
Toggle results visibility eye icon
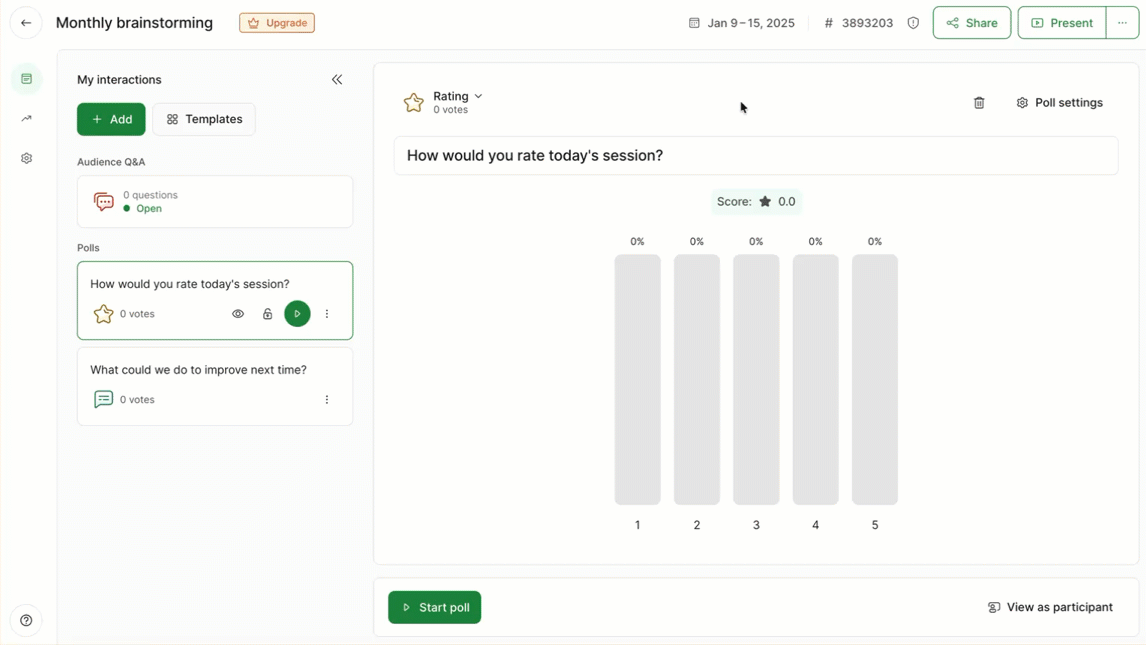pos(238,314)
